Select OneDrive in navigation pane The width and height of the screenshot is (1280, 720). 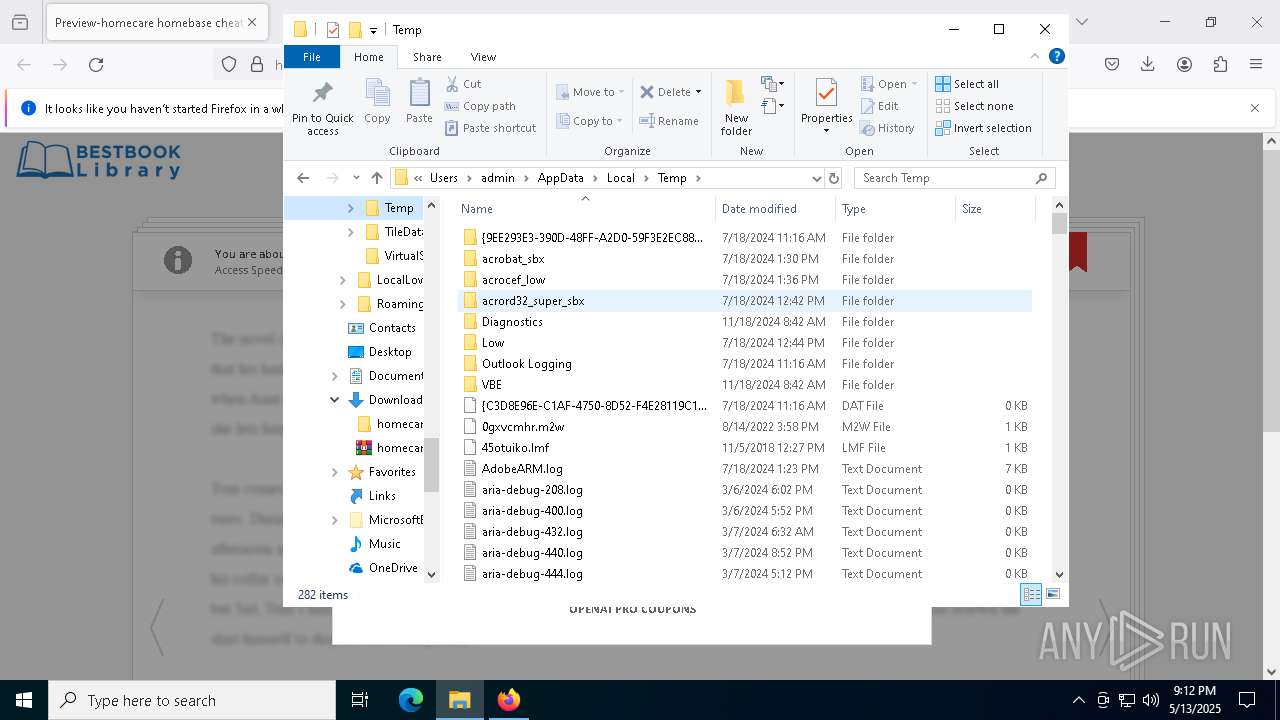pos(383,568)
